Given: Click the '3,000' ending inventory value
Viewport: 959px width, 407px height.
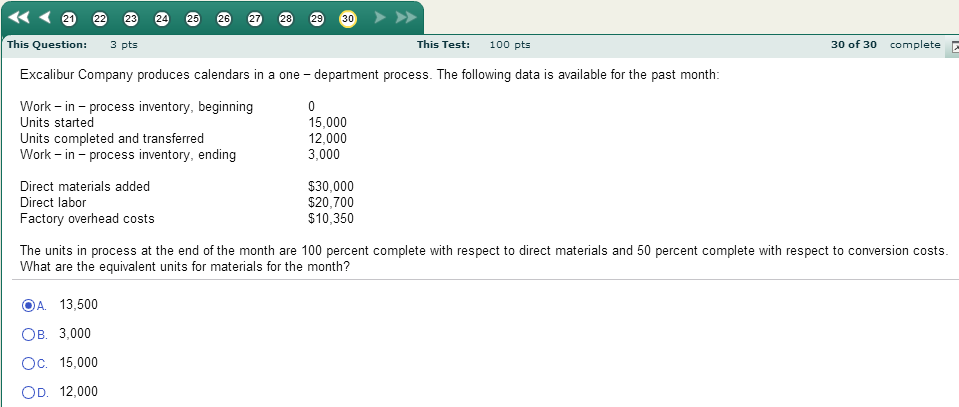Looking at the screenshot, I should [x=324, y=155].
